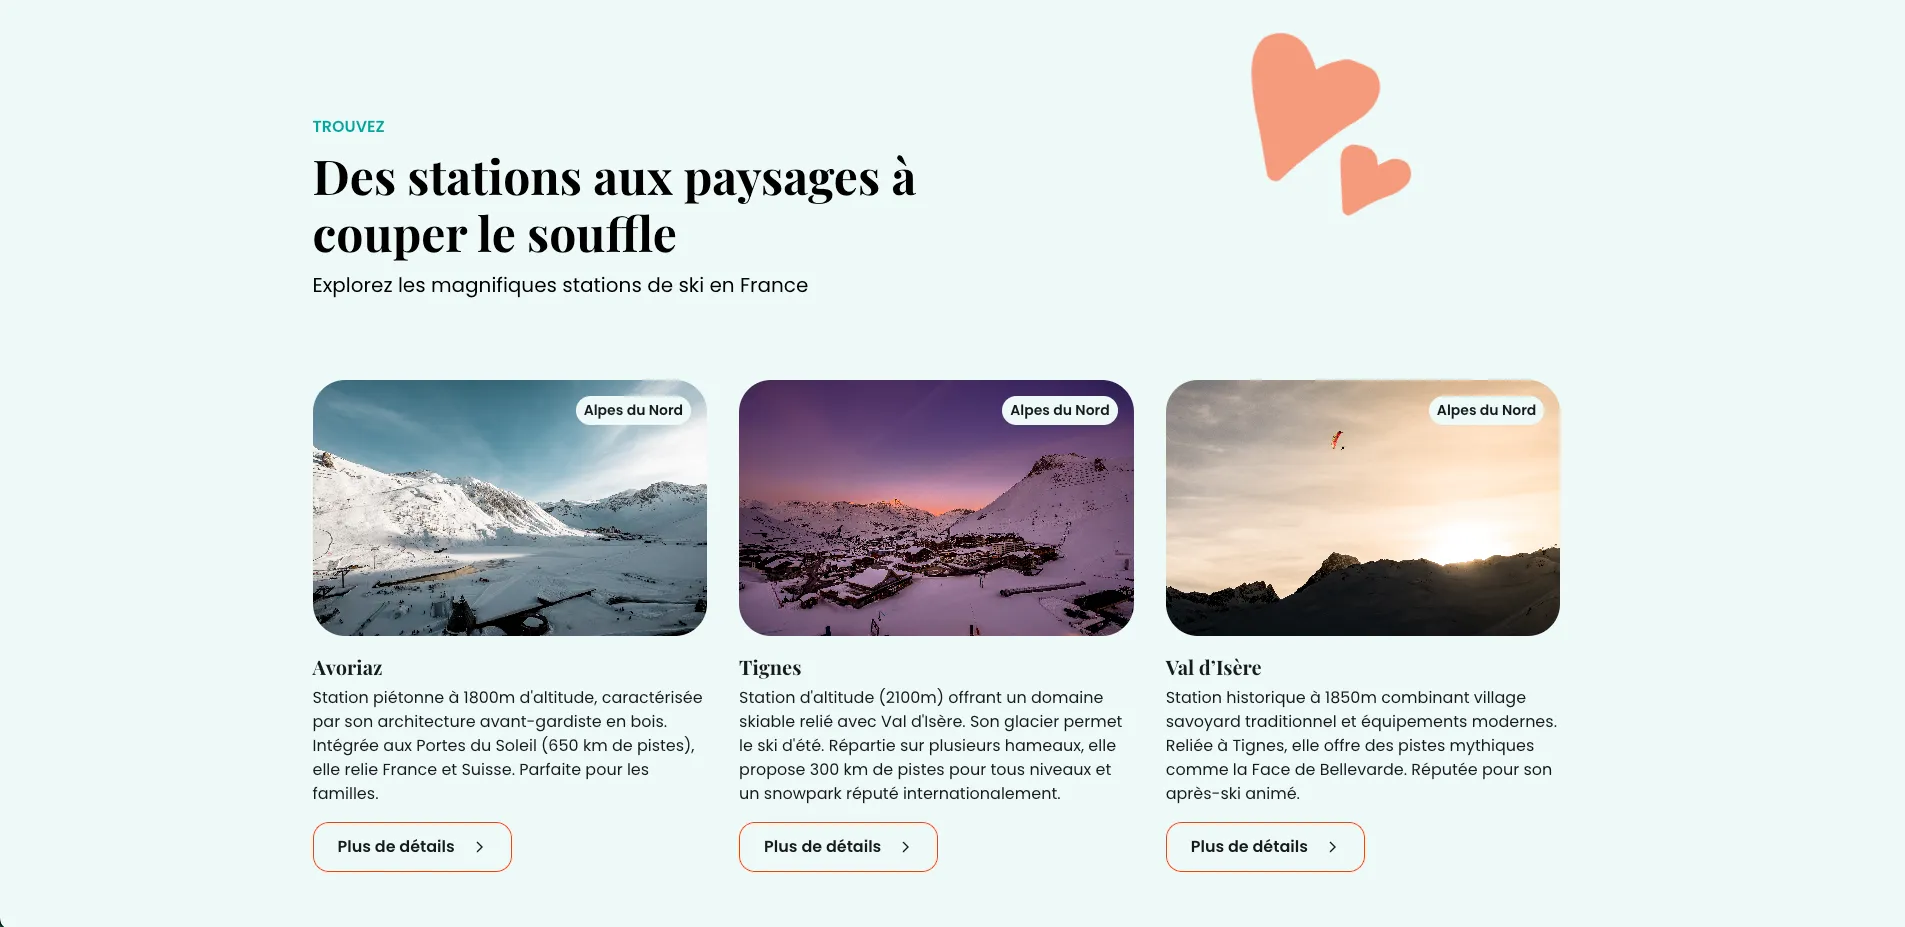The width and height of the screenshot is (1905, 927).
Task: Click the Tignes station title
Action: coord(770,668)
